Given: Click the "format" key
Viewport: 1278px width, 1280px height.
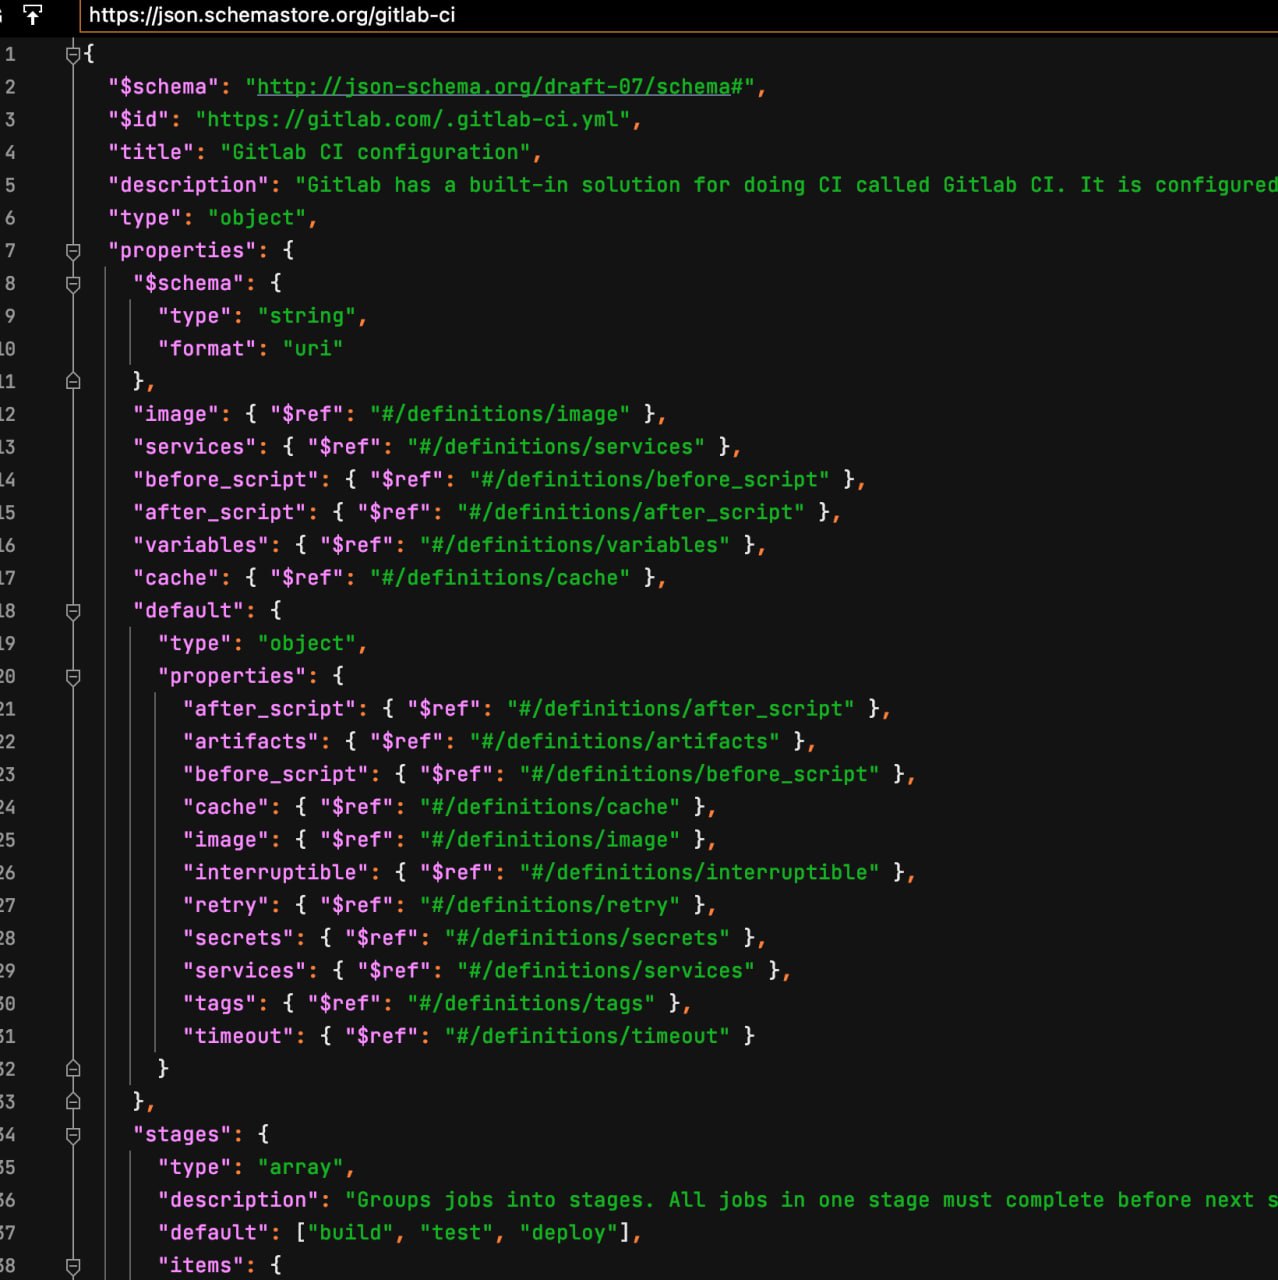Looking at the screenshot, I should pyautogui.click(x=207, y=348).
